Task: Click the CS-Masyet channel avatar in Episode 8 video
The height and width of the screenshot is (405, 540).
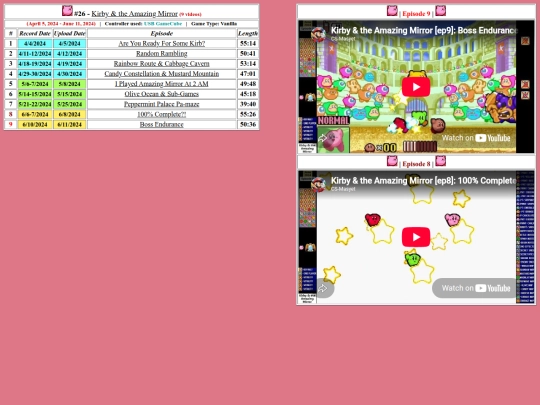Action: (x=318, y=184)
